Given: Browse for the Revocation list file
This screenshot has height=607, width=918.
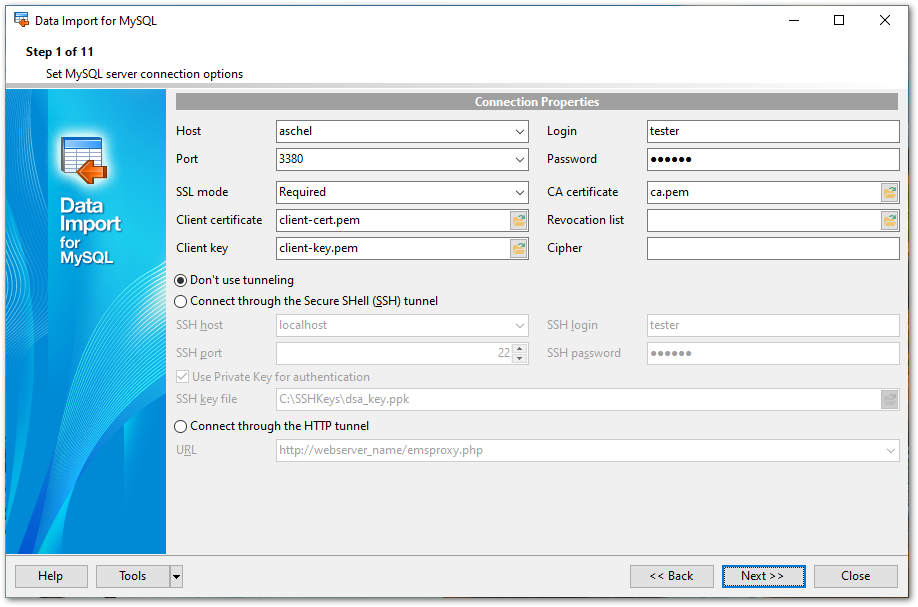Looking at the screenshot, I should (x=889, y=221).
